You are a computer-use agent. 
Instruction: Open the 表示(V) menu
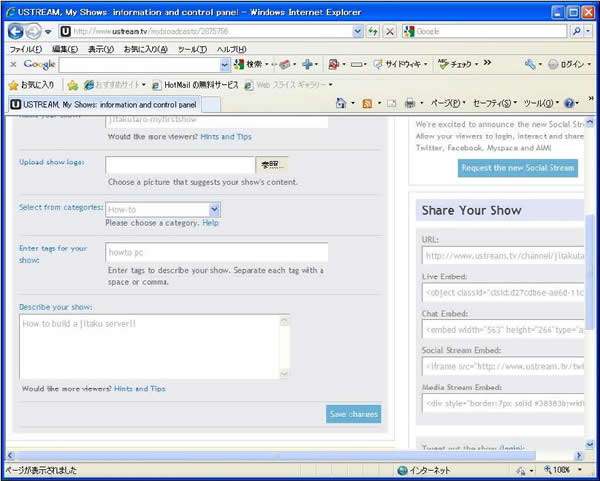pos(101,49)
